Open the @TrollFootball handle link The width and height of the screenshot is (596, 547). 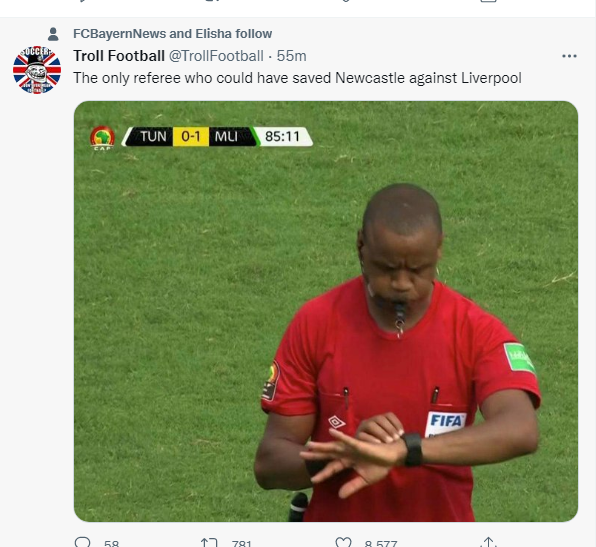click(x=216, y=56)
